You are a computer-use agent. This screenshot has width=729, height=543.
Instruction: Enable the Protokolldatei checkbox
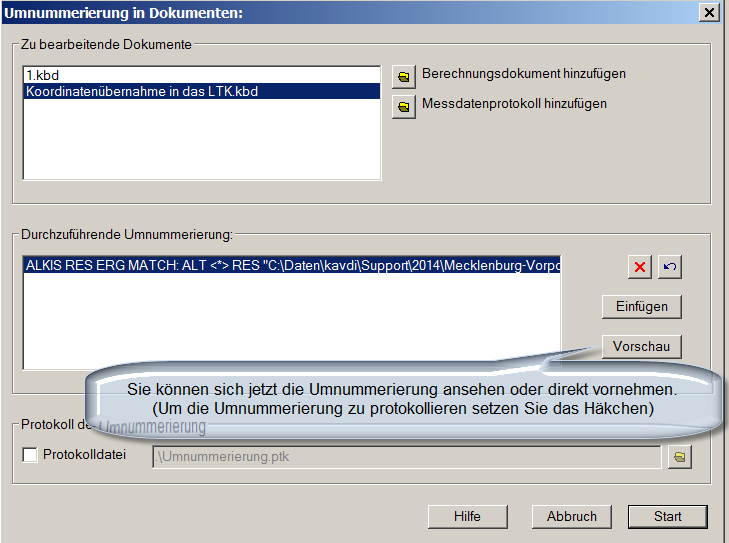(x=30, y=456)
